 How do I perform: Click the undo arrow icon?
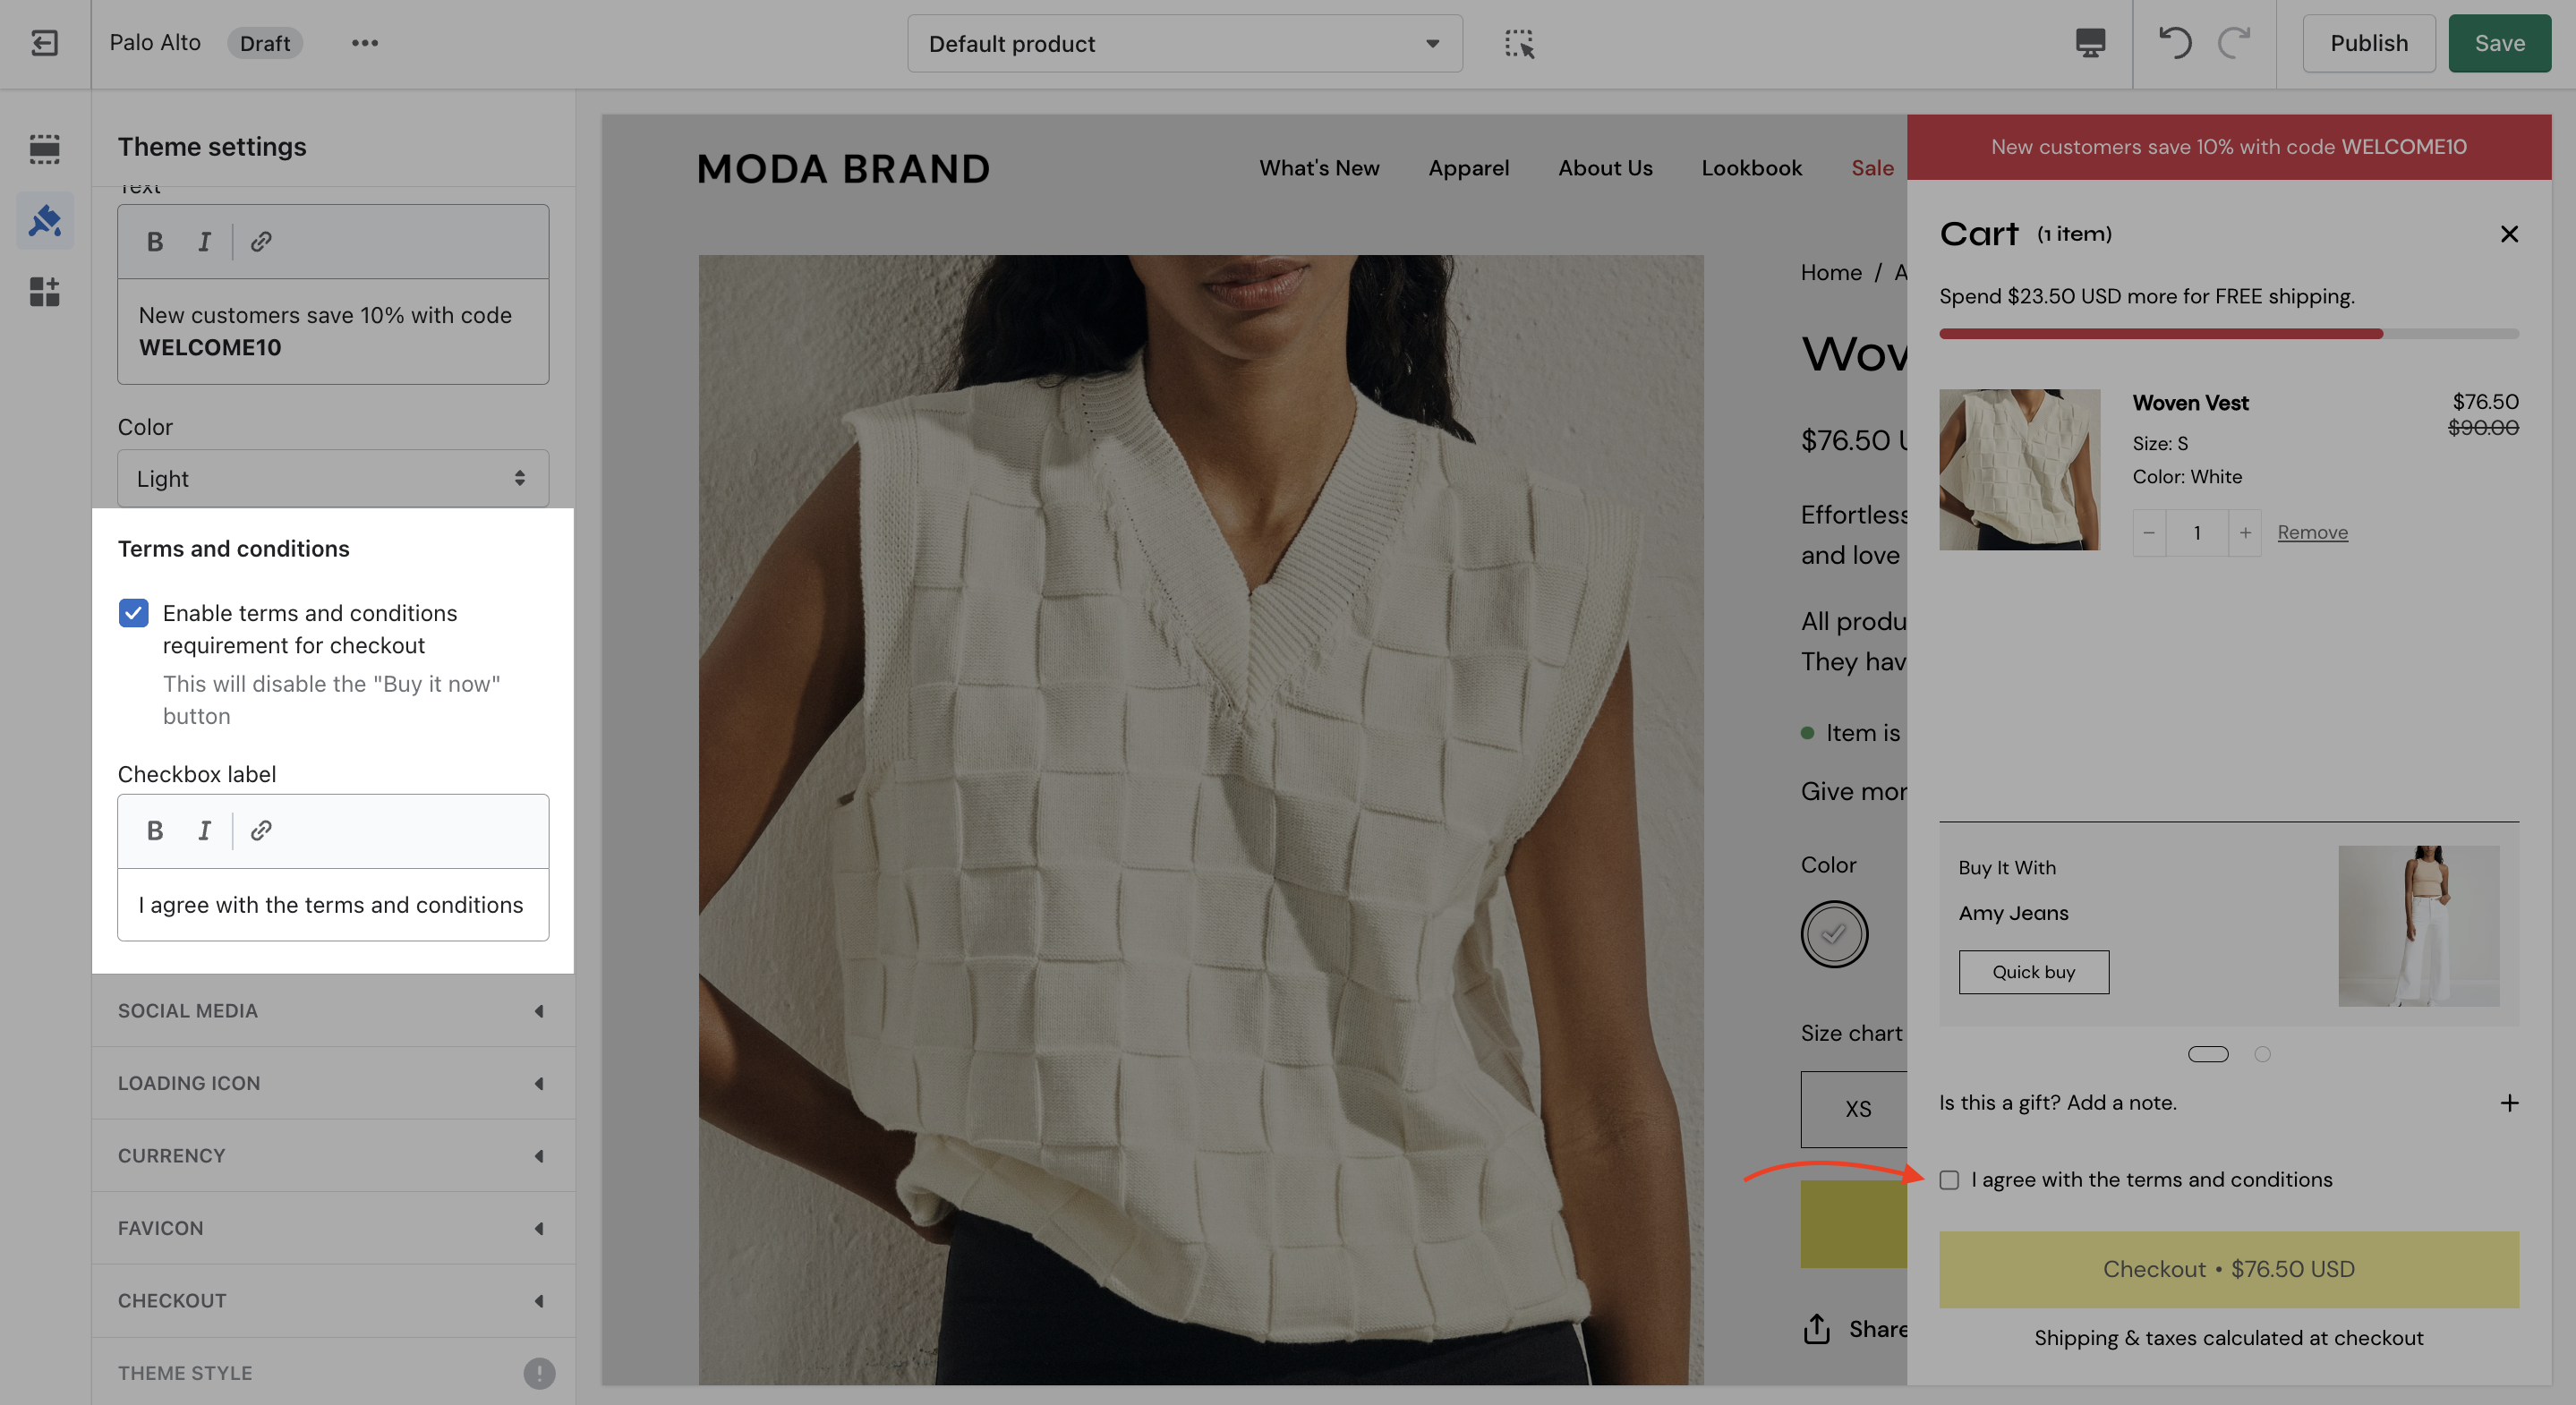[2175, 43]
